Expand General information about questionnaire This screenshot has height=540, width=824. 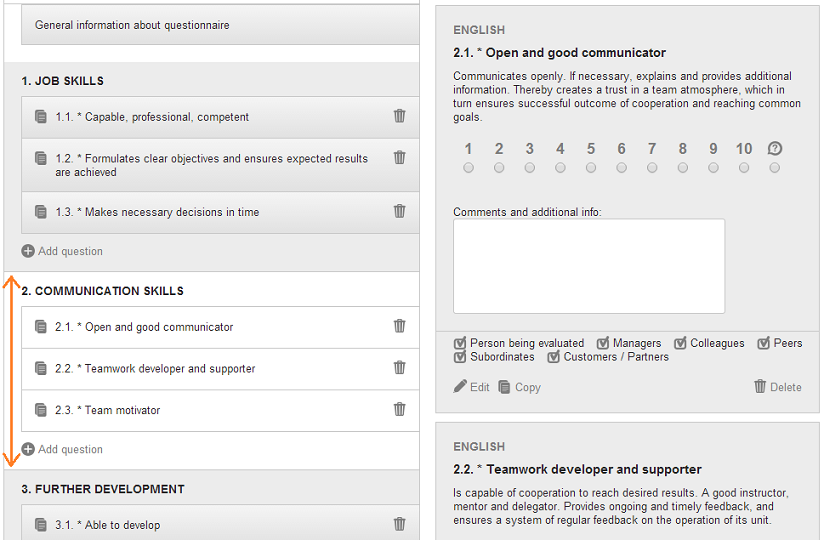click(220, 25)
